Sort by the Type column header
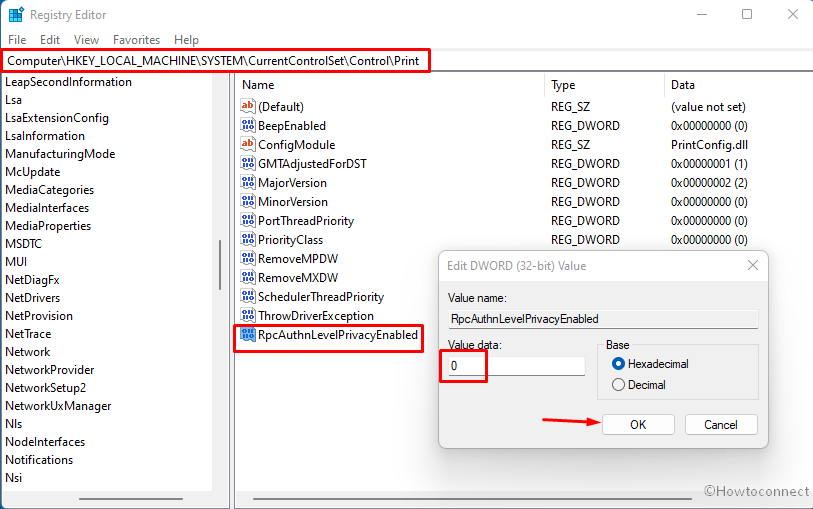This screenshot has height=509, width=813. click(x=563, y=85)
